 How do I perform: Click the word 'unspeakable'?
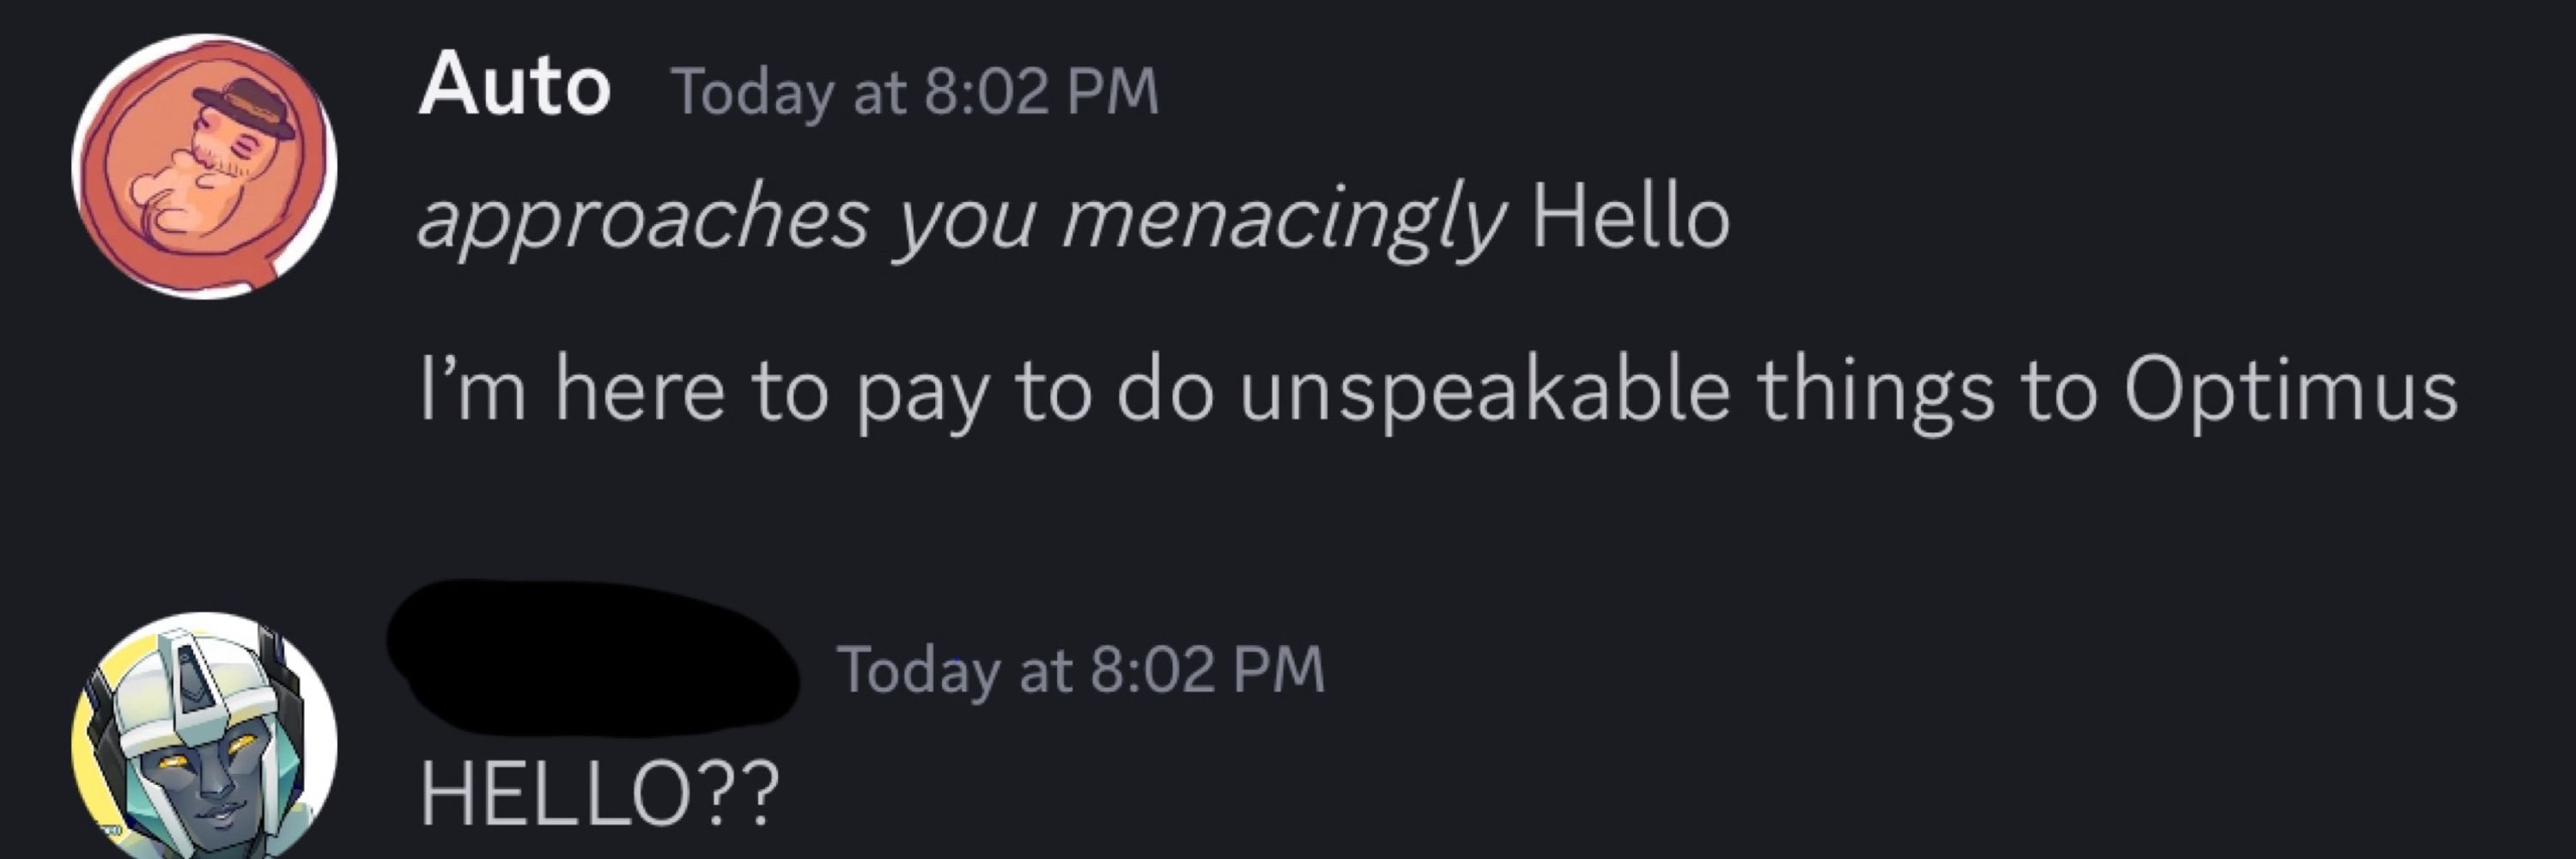[x=1485, y=393]
